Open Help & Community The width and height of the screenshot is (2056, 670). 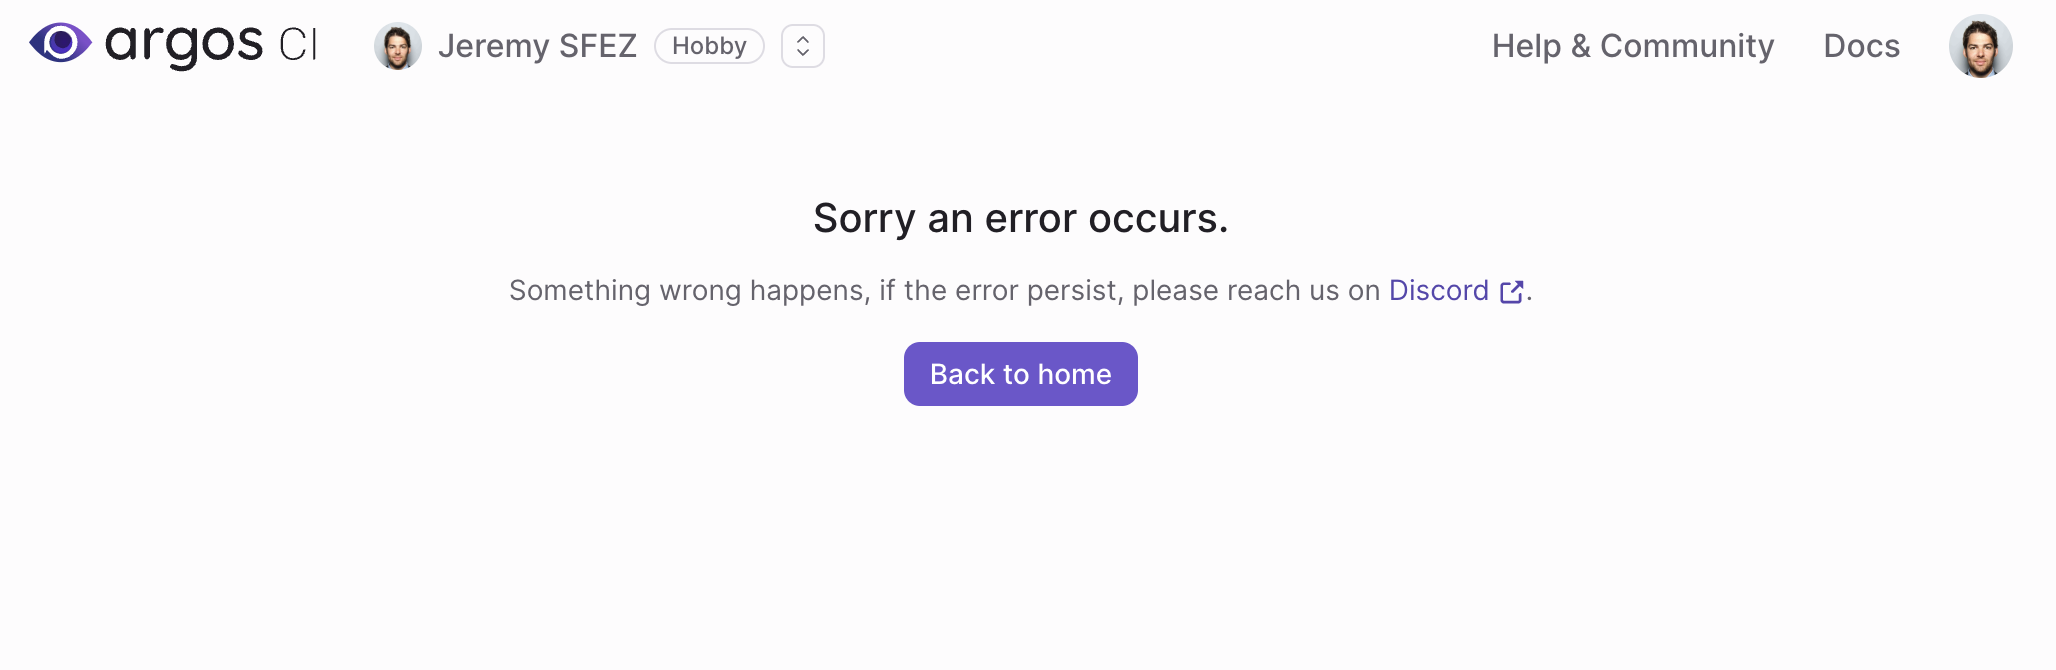coord(1633,45)
